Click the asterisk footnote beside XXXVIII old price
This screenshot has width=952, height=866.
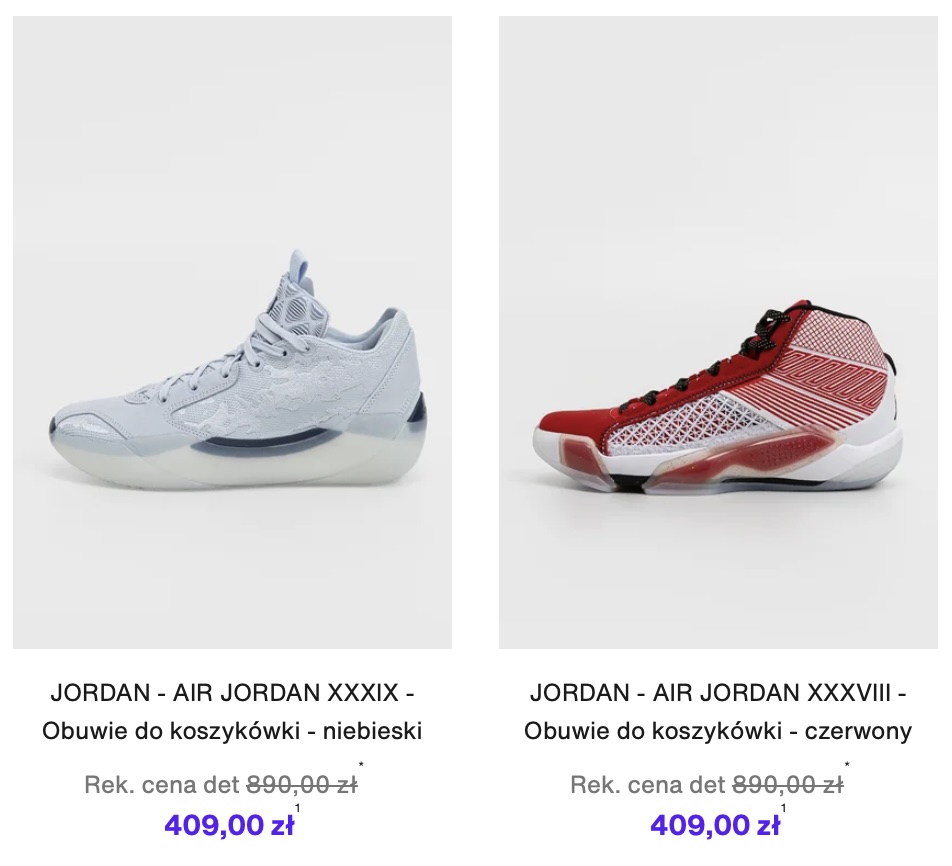(x=847, y=765)
